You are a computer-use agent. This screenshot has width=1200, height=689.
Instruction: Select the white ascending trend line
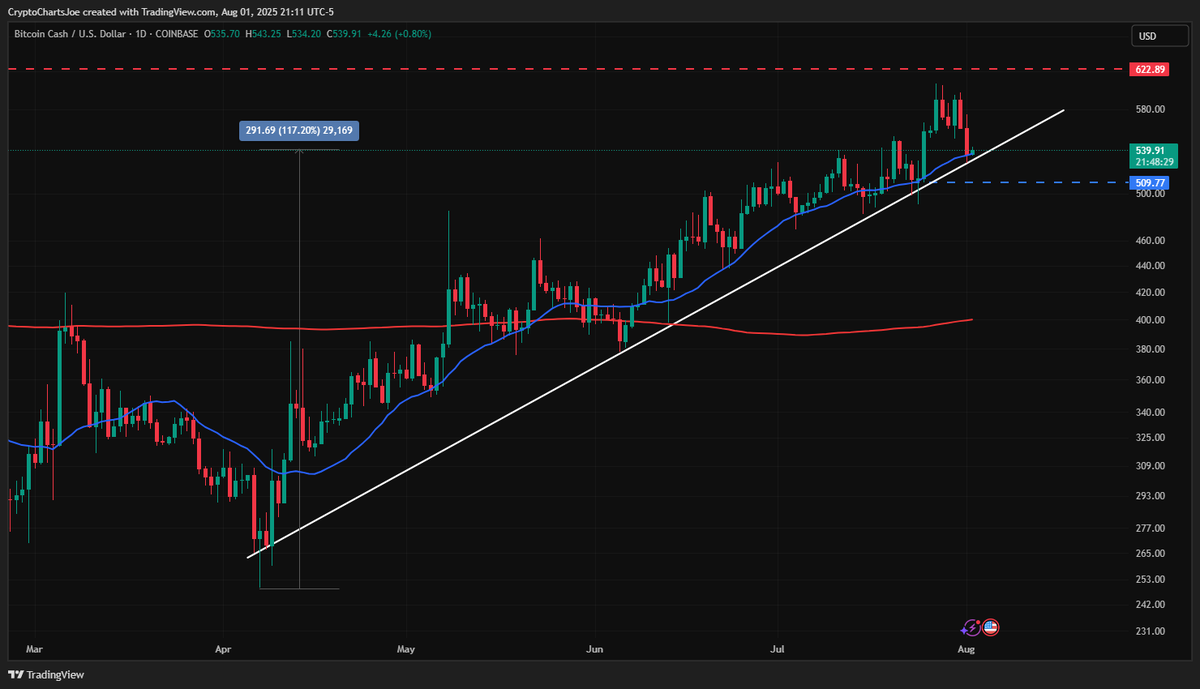(x=655, y=333)
